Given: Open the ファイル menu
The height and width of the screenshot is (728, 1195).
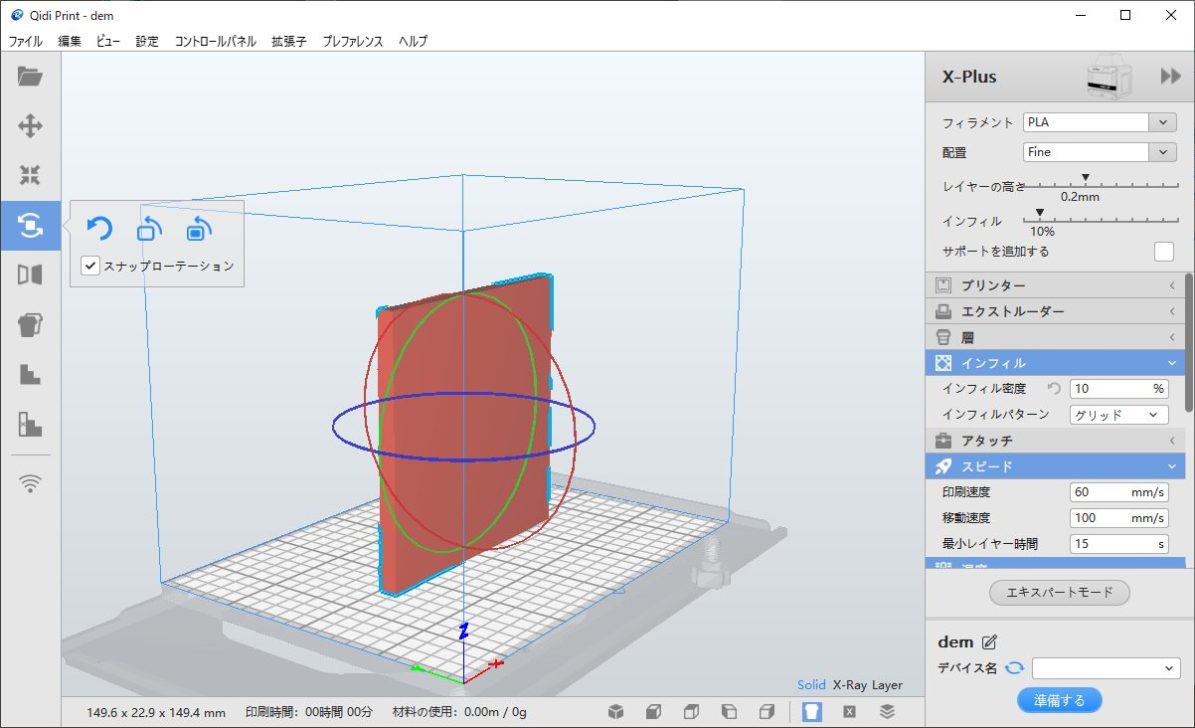Looking at the screenshot, I should (x=26, y=41).
